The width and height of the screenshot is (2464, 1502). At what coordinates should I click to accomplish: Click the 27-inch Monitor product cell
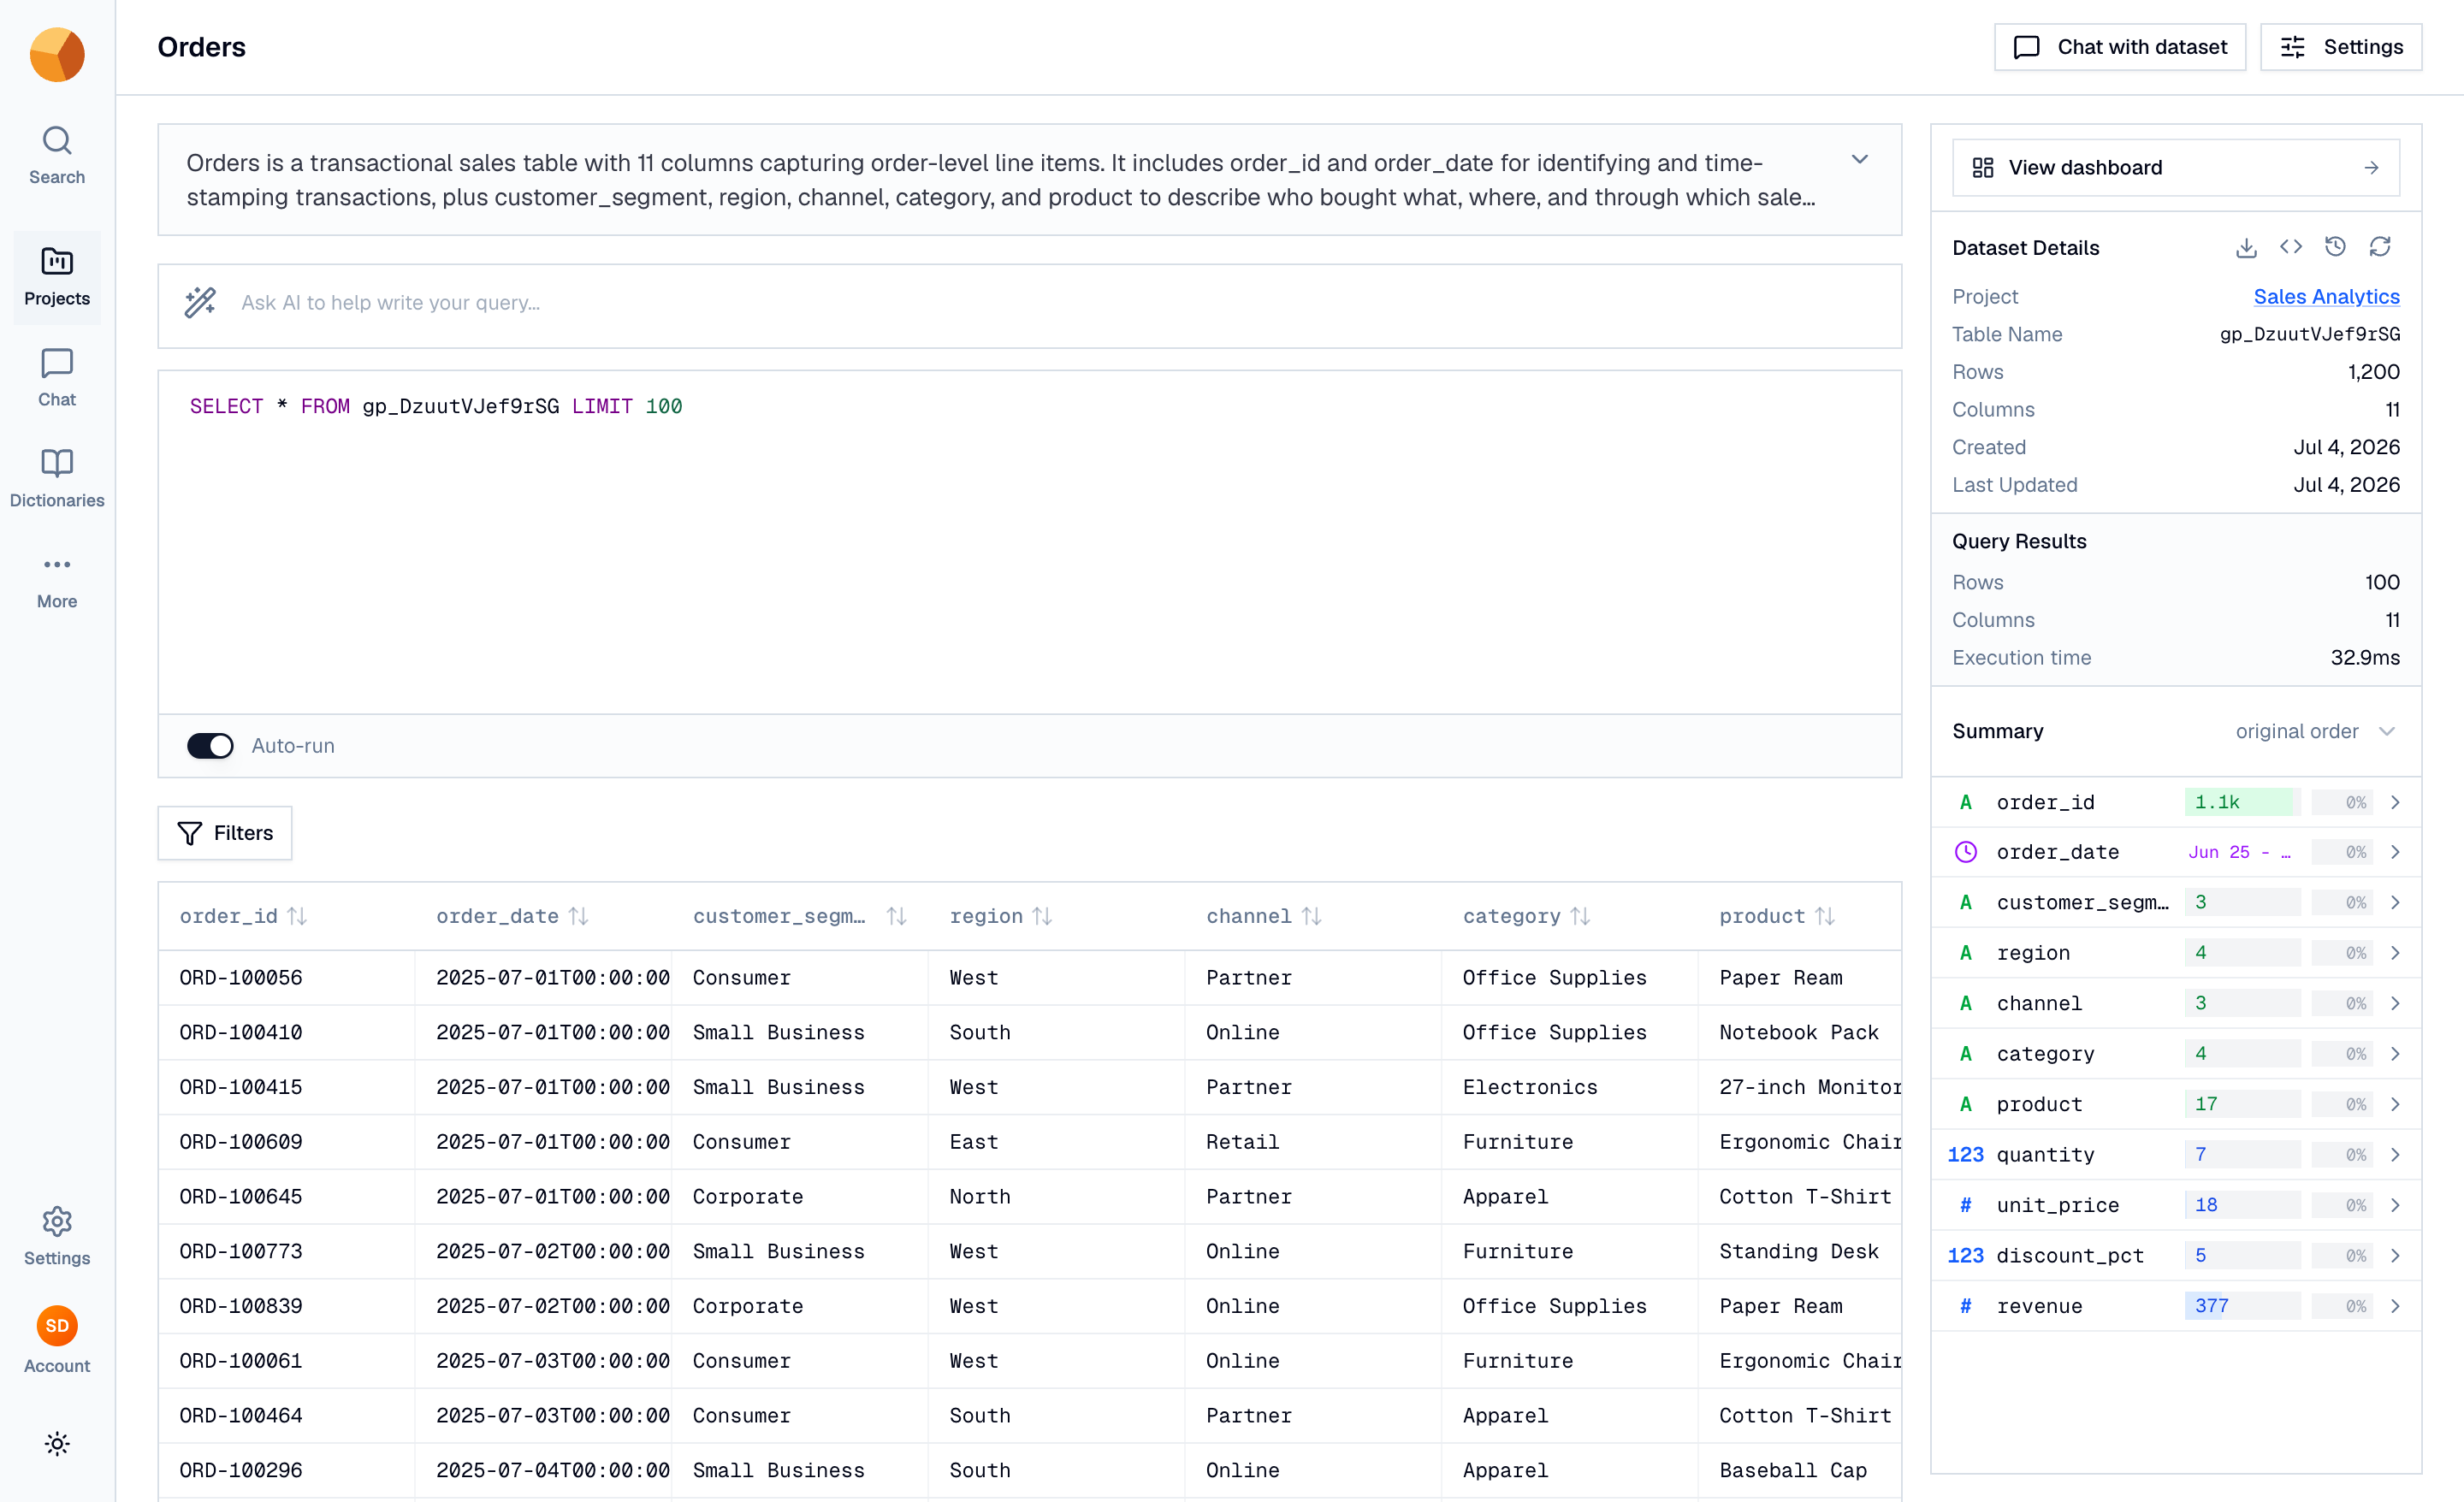(1800, 1087)
